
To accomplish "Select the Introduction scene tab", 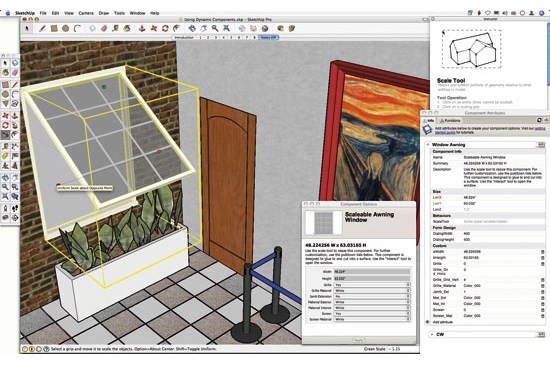I will pos(184,37).
